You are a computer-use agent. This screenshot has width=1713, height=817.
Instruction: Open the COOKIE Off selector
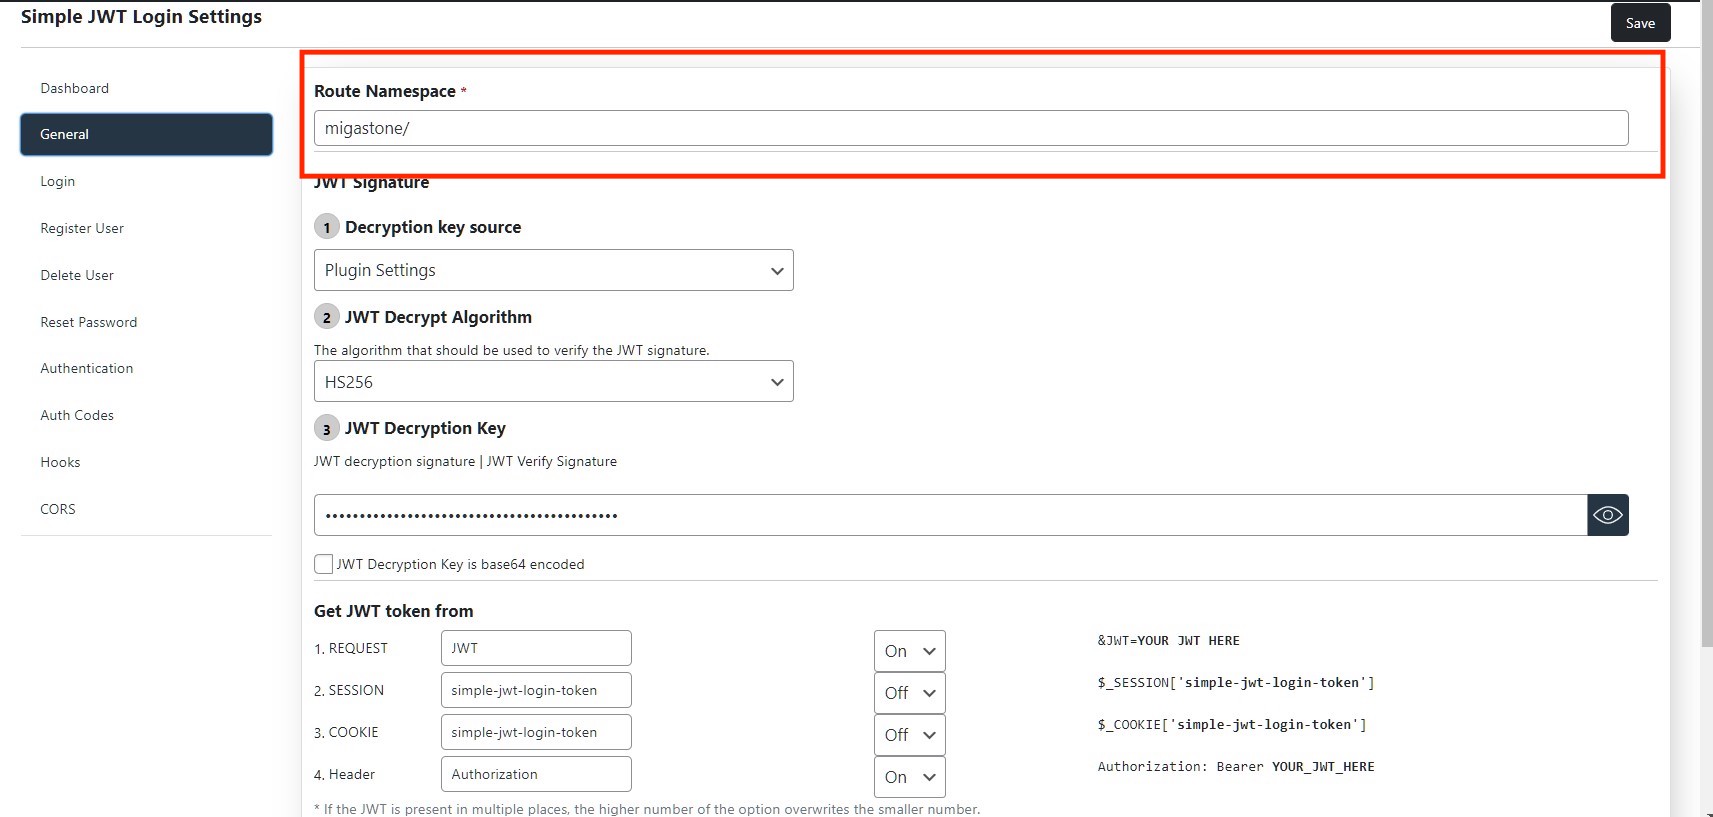[x=909, y=735]
